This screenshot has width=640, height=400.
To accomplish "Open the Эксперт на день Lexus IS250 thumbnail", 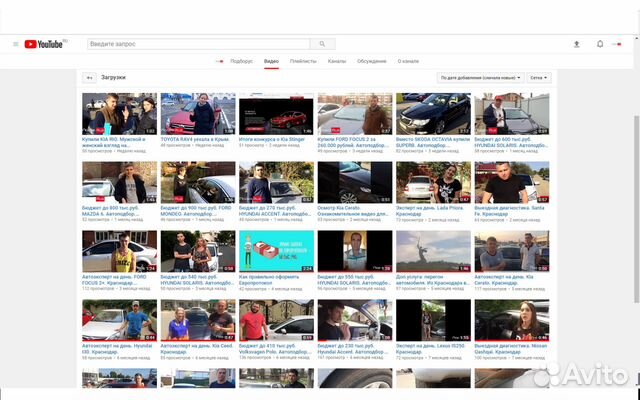I will point(433,320).
